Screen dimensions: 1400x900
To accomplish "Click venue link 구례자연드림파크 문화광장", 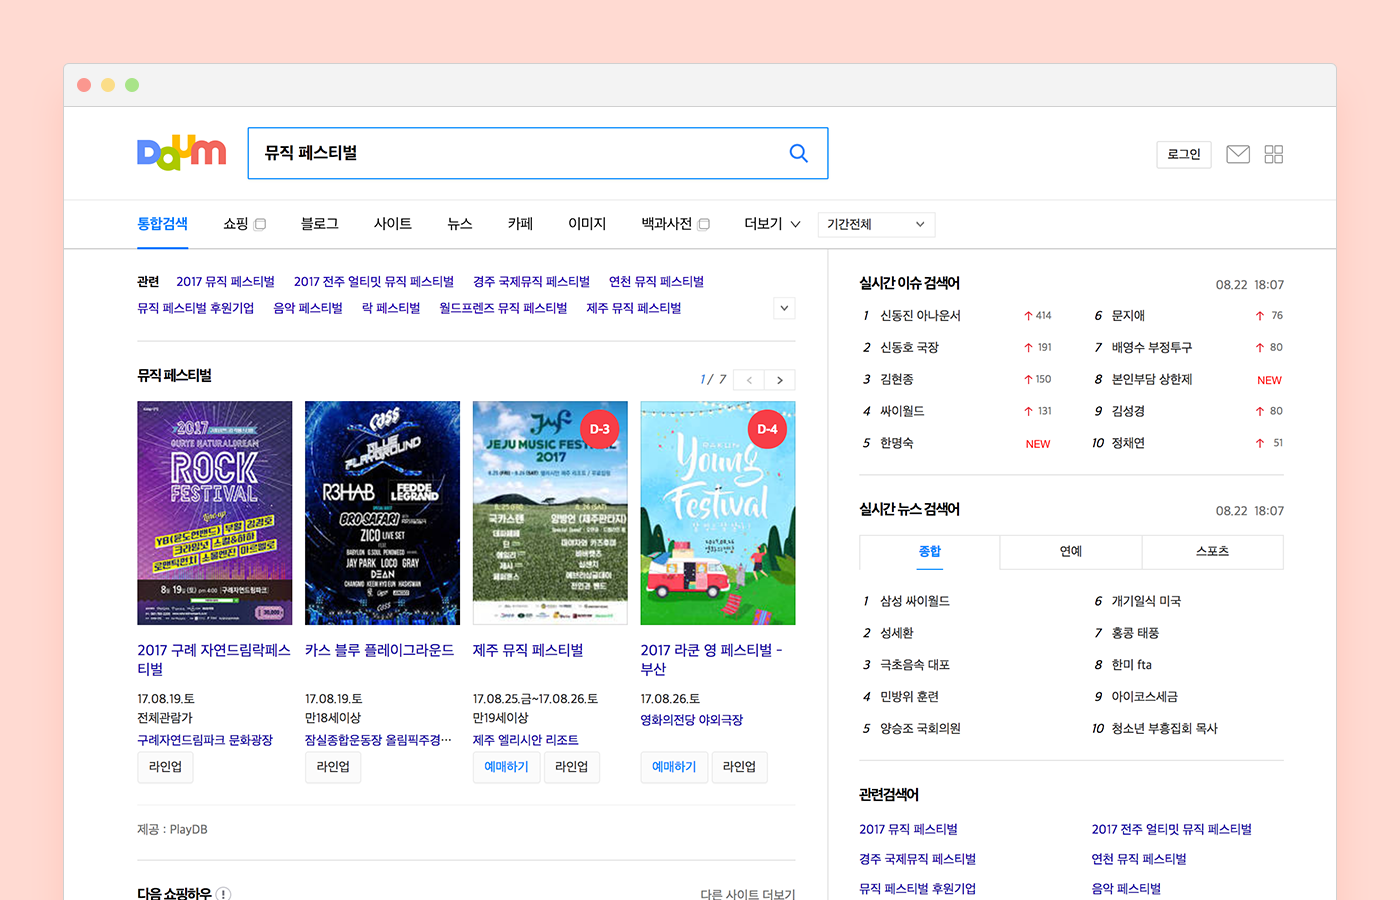I will [205, 740].
